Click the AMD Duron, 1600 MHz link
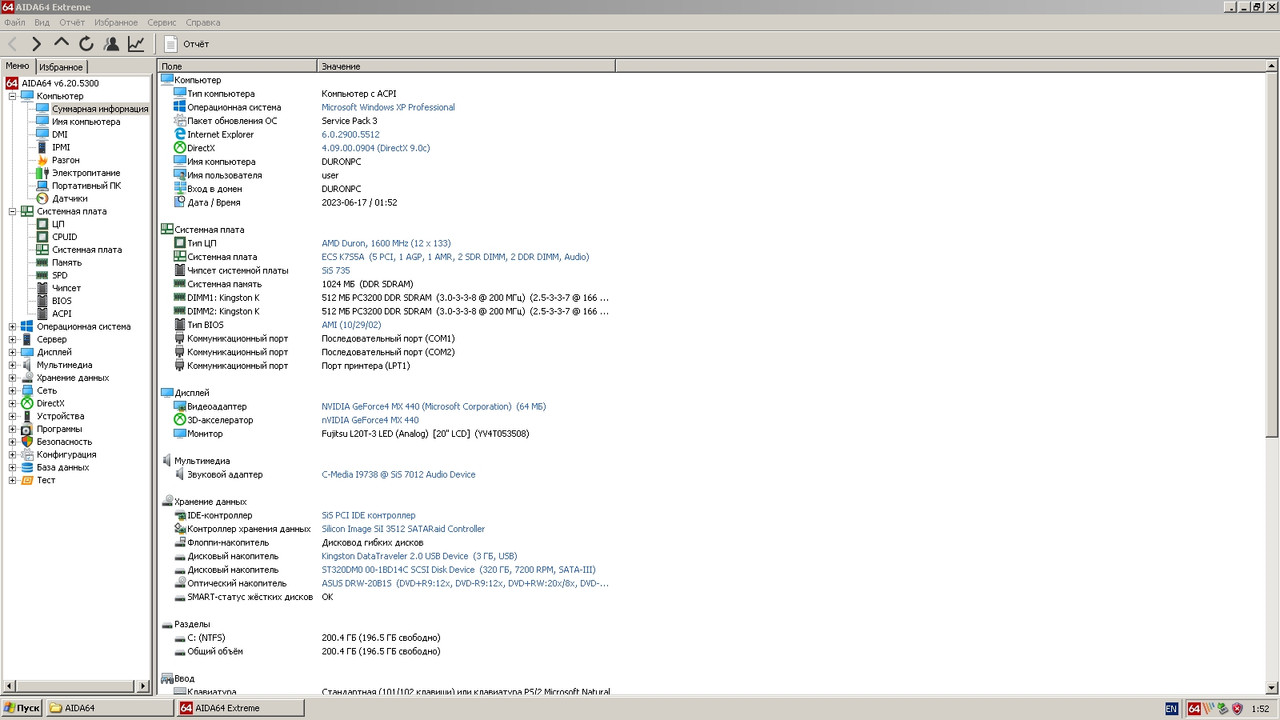 click(386, 243)
